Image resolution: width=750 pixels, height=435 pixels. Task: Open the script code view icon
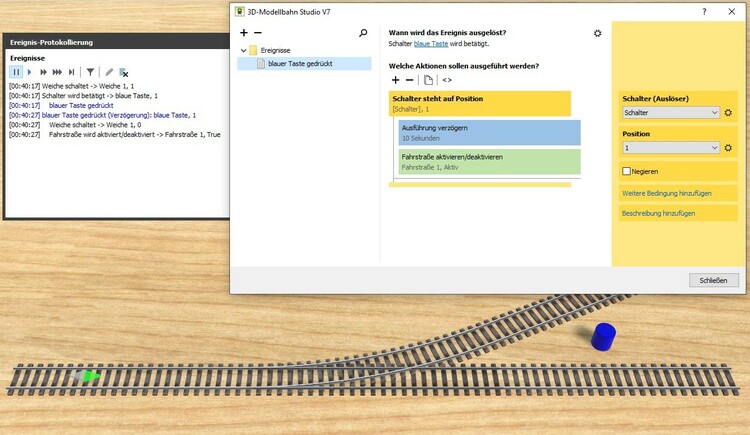[x=447, y=80]
